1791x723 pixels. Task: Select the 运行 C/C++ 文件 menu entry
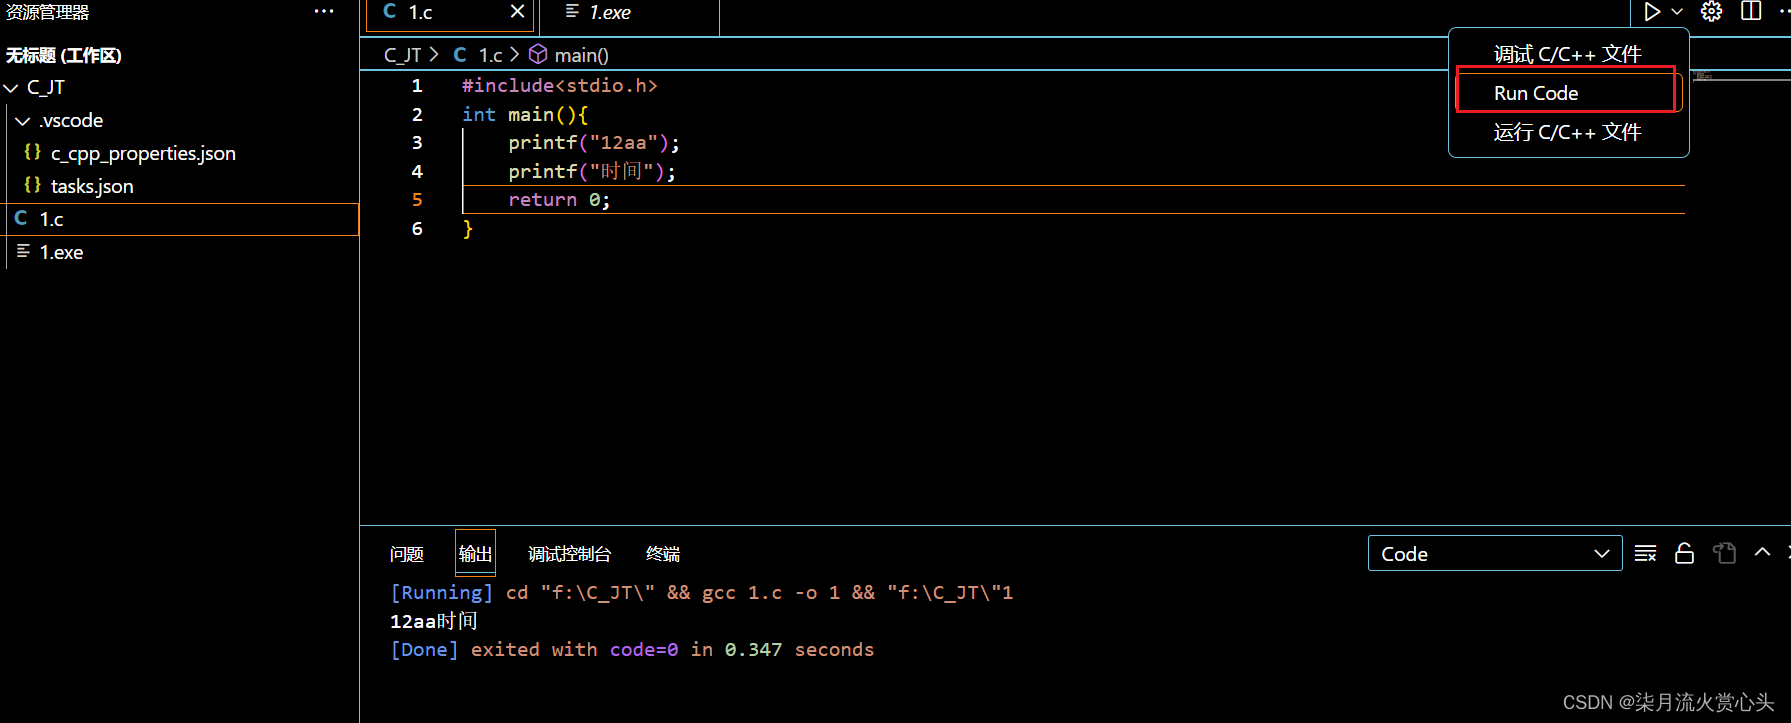[1567, 132]
